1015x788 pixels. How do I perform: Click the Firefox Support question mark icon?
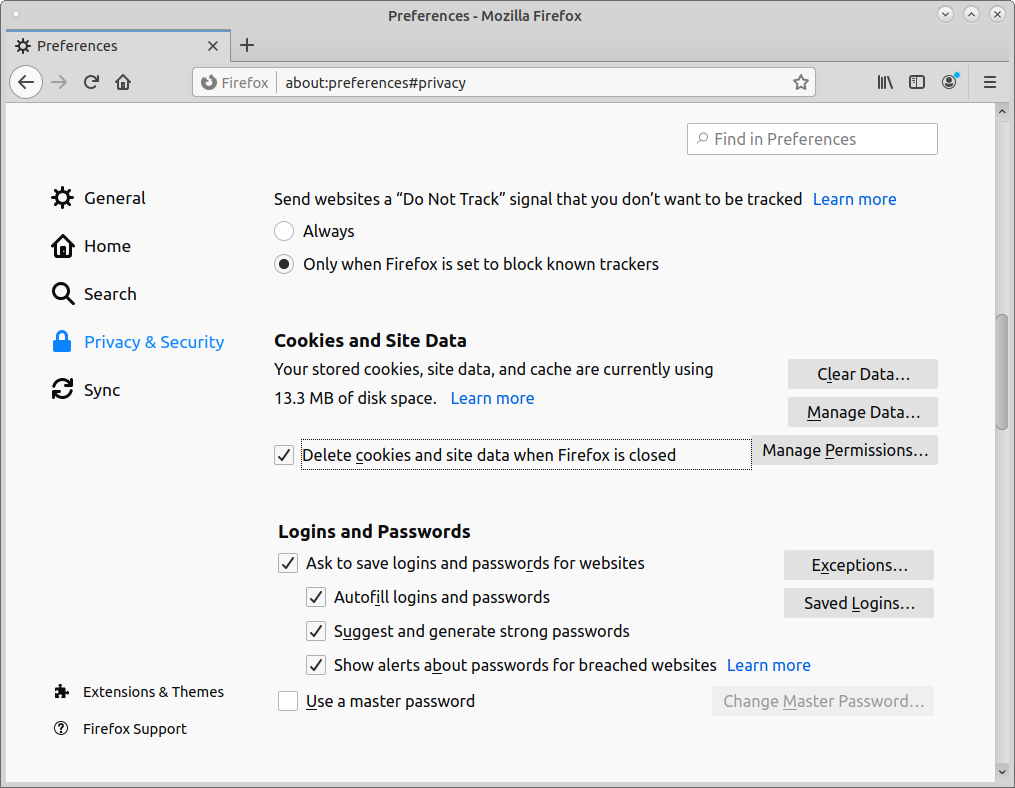[61, 728]
